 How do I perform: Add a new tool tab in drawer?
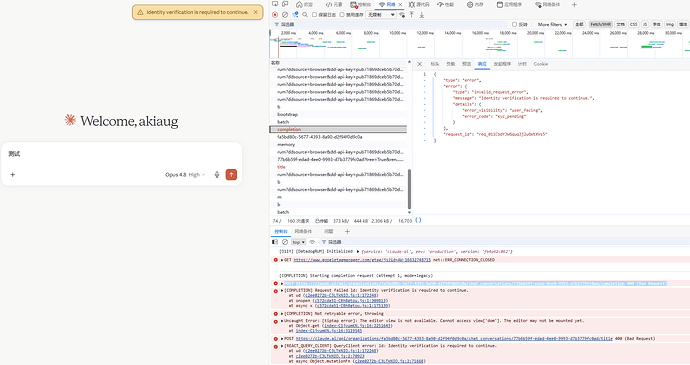pos(347,231)
